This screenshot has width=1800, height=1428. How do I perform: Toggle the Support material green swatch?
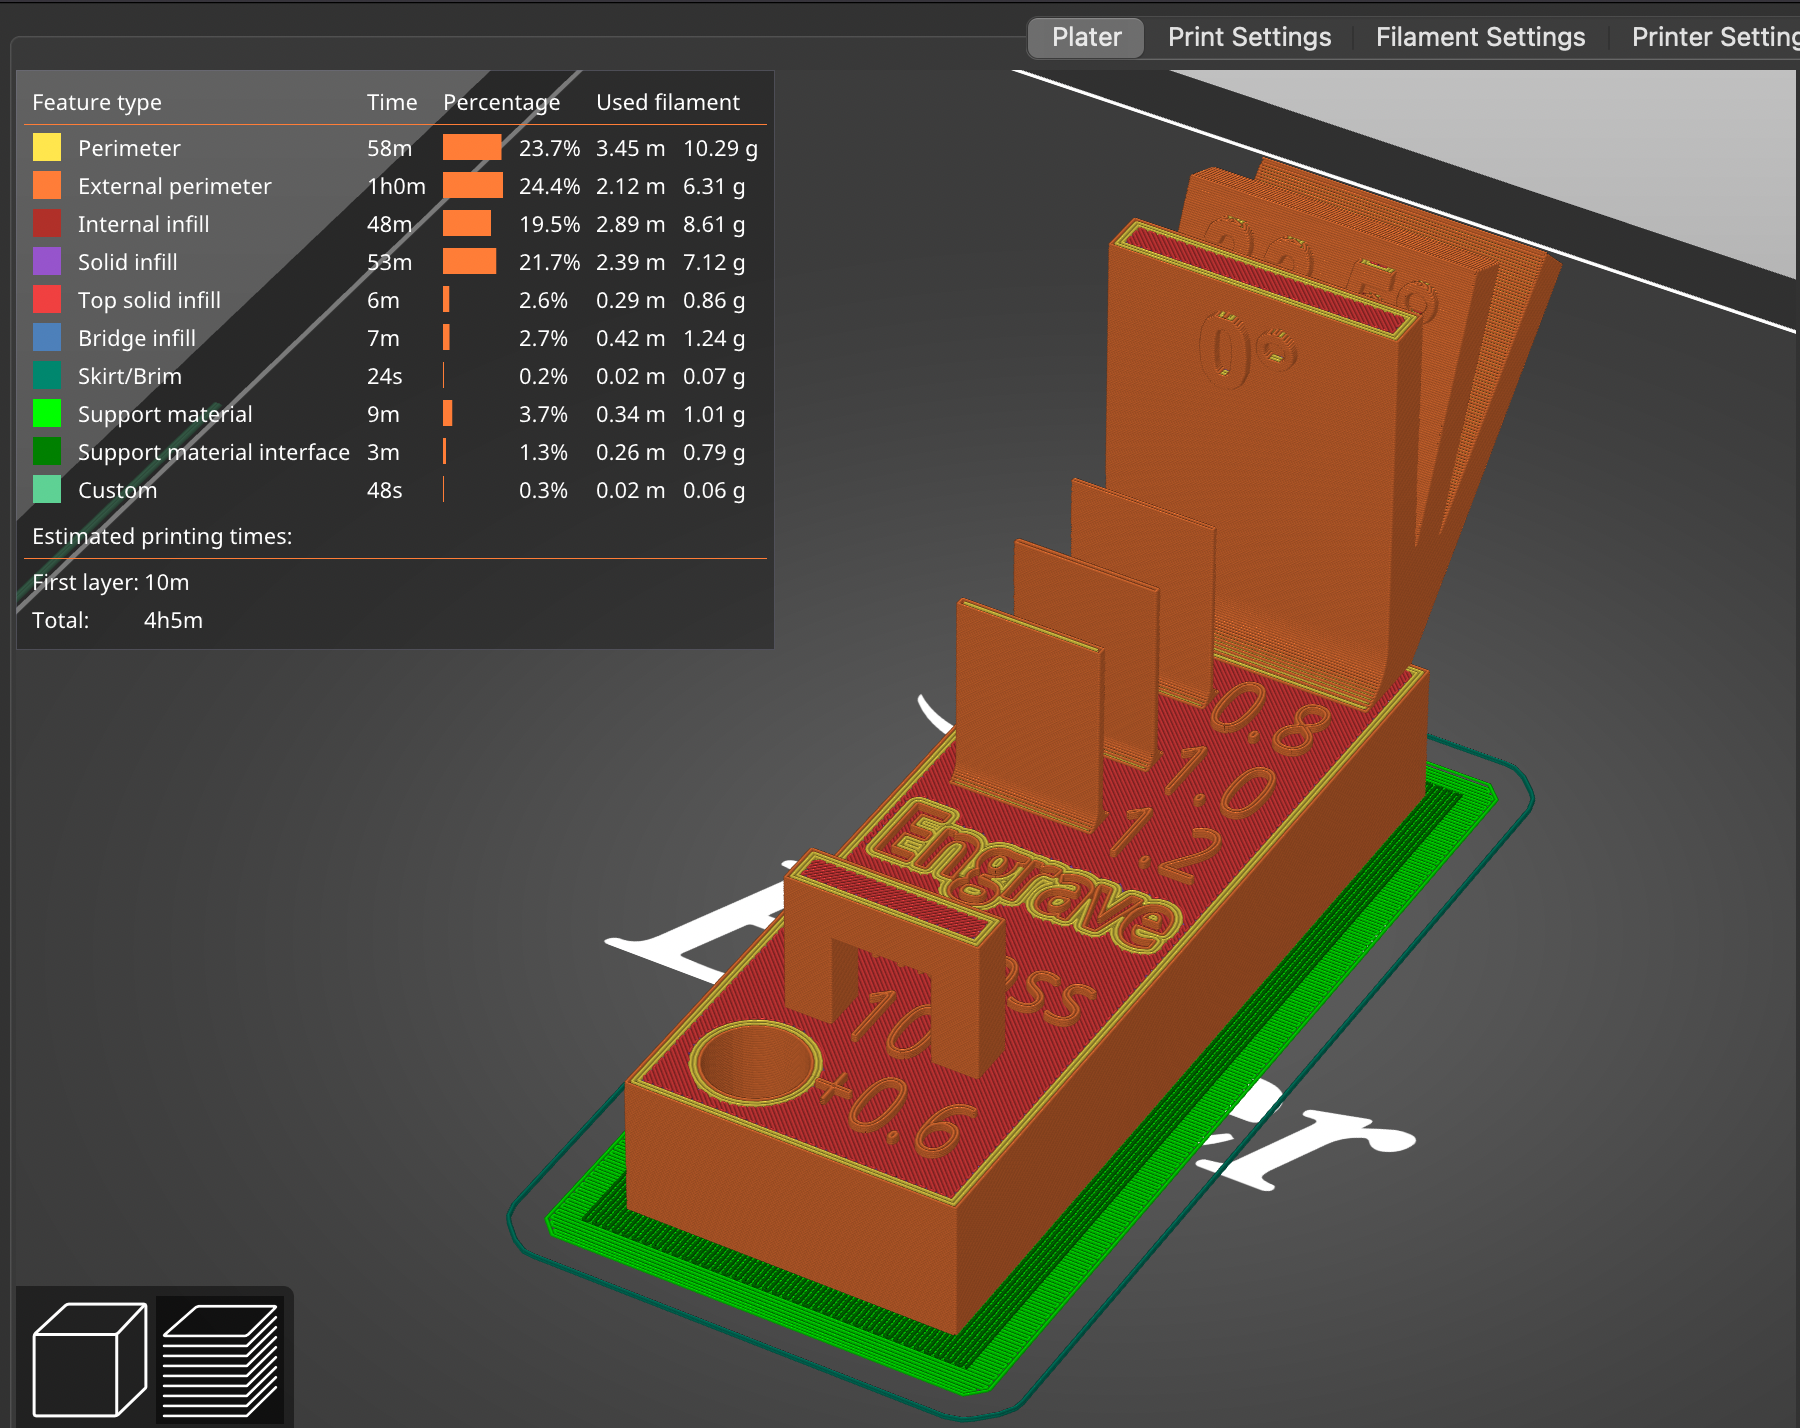[47, 414]
